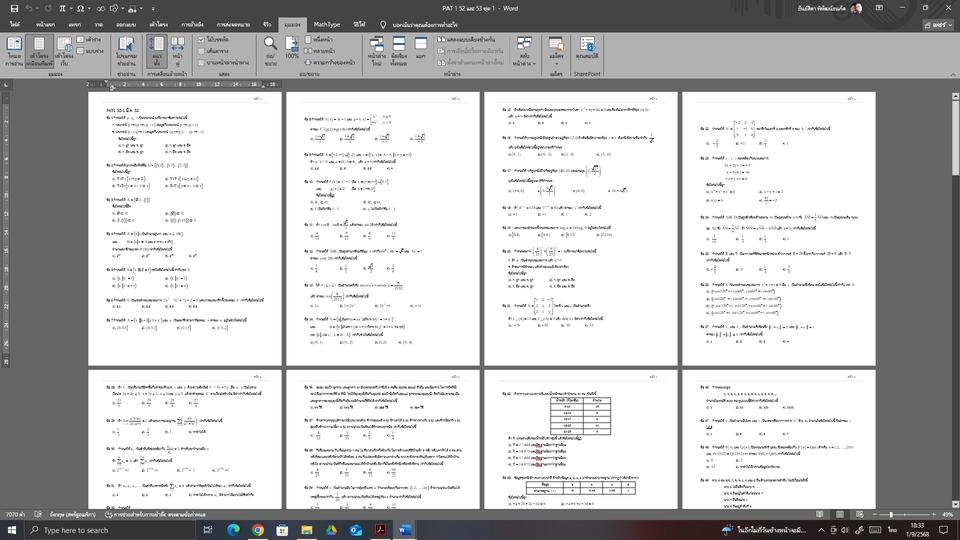
Task: Open the File tab
Action: 15,22
